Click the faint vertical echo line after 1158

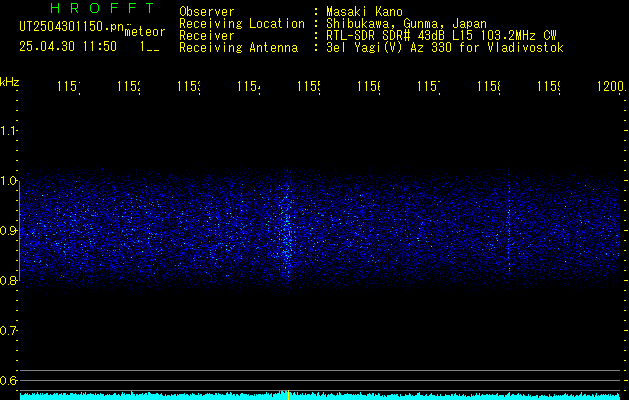(x=509, y=225)
